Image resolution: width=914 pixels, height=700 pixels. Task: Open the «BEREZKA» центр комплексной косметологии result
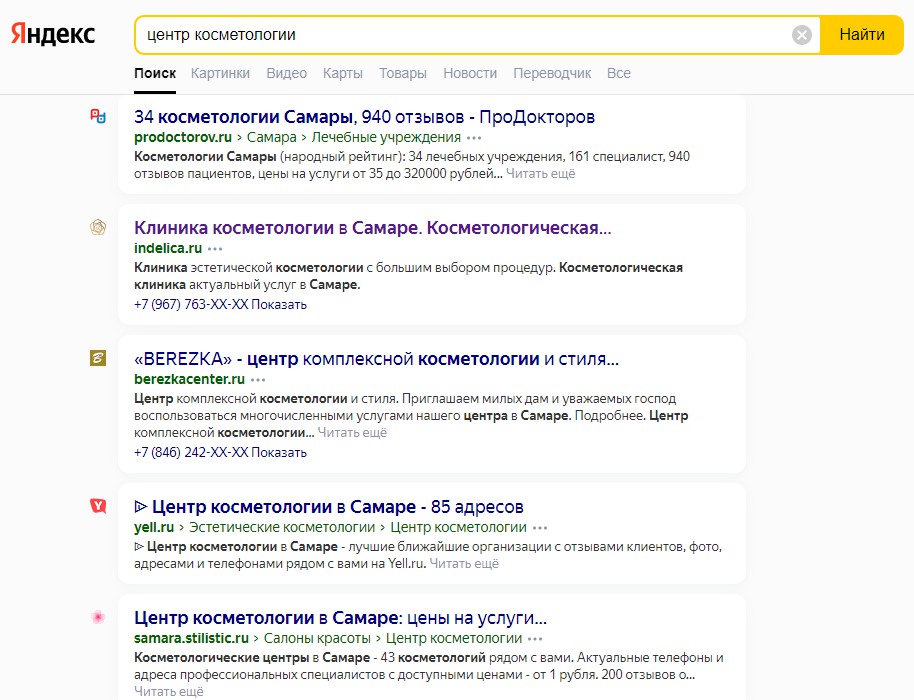[x=377, y=359]
